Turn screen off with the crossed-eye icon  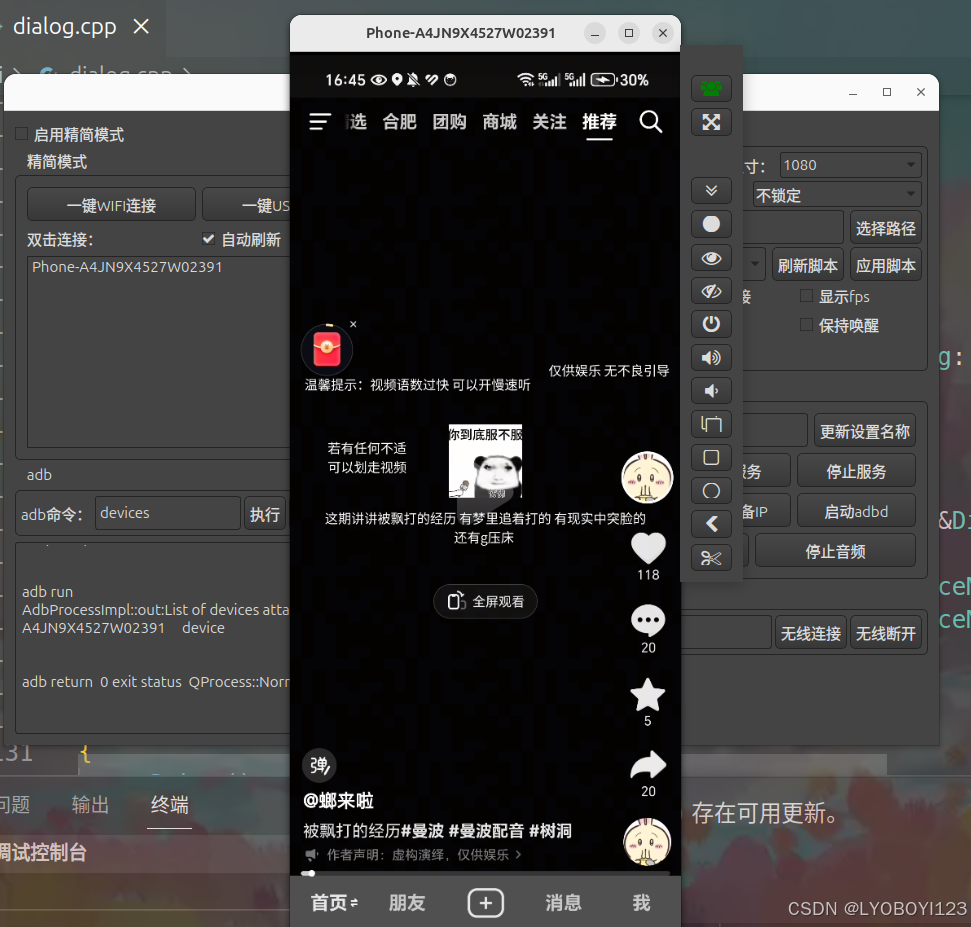point(711,290)
